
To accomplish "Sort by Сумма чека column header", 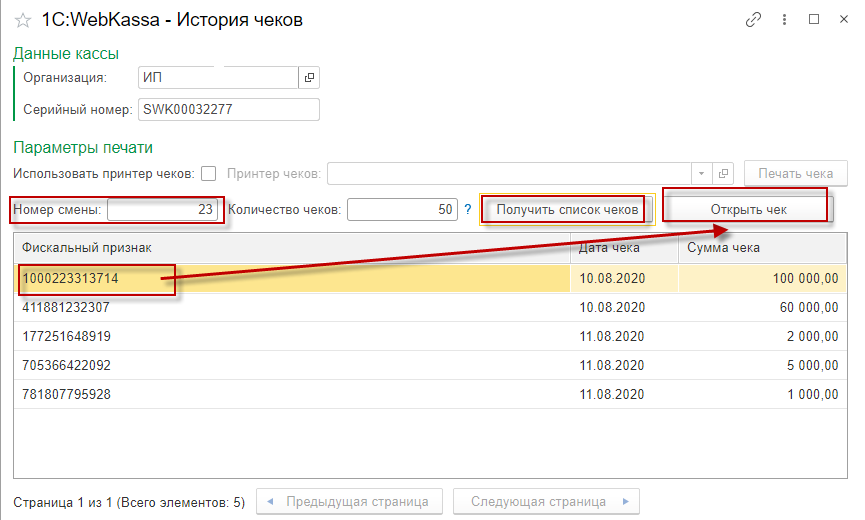I will click(762, 248).
